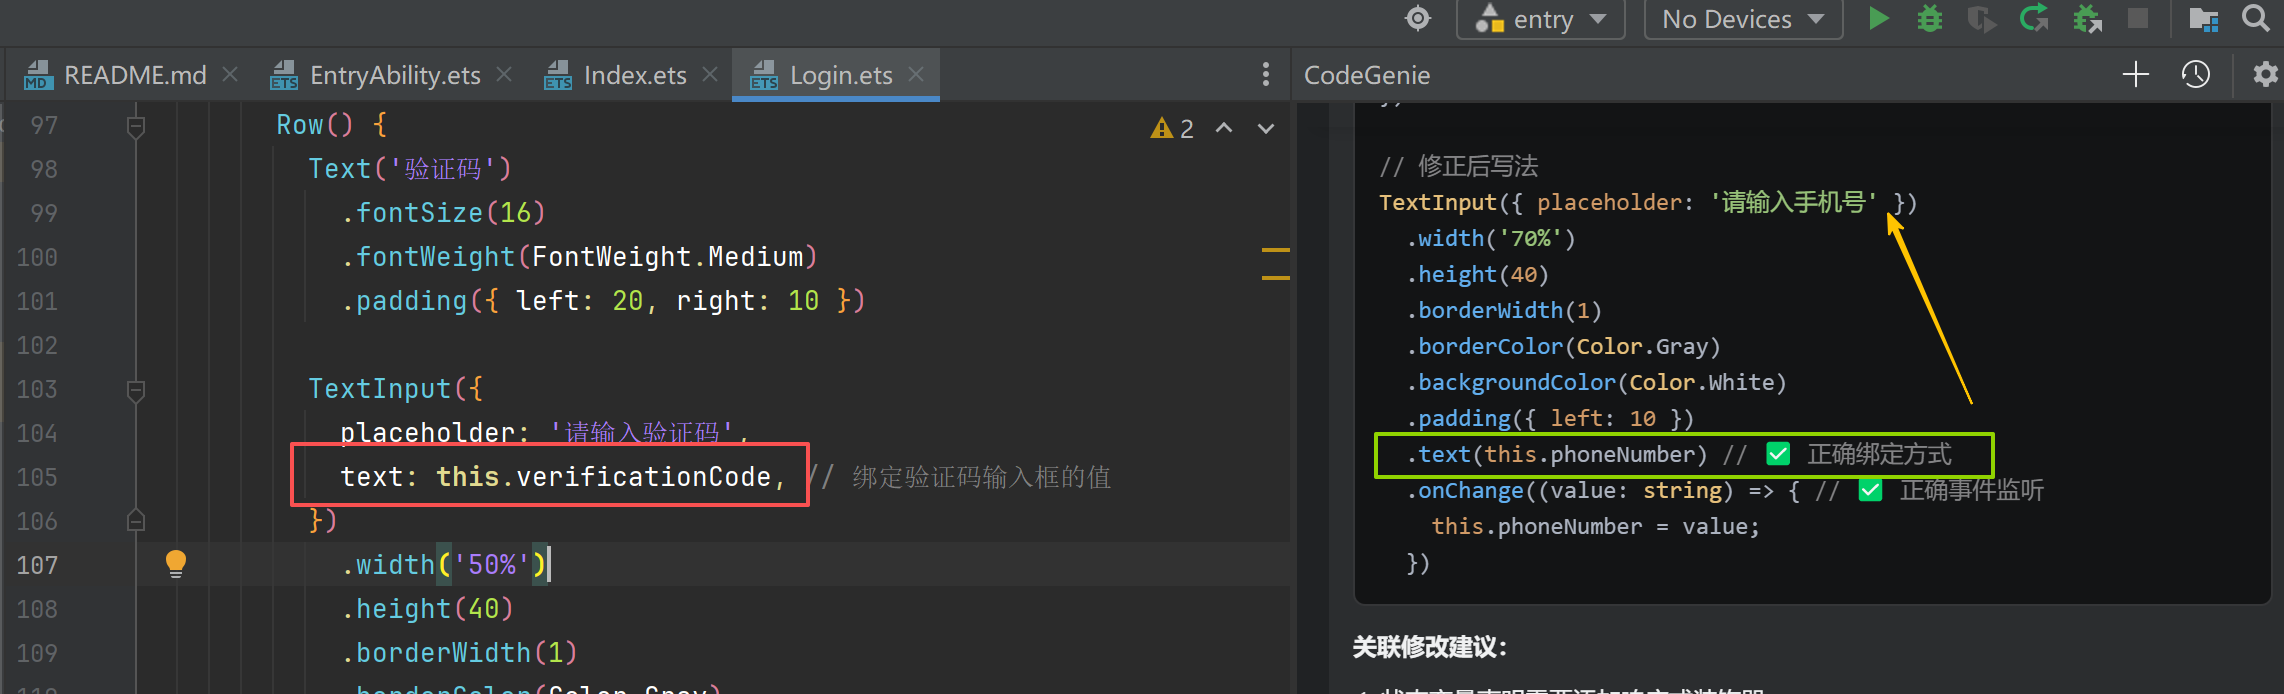Click the 'this.verificationCode' text in editor
The height and width of the screenshot is (694, 2284).
[x=603, y=477]
